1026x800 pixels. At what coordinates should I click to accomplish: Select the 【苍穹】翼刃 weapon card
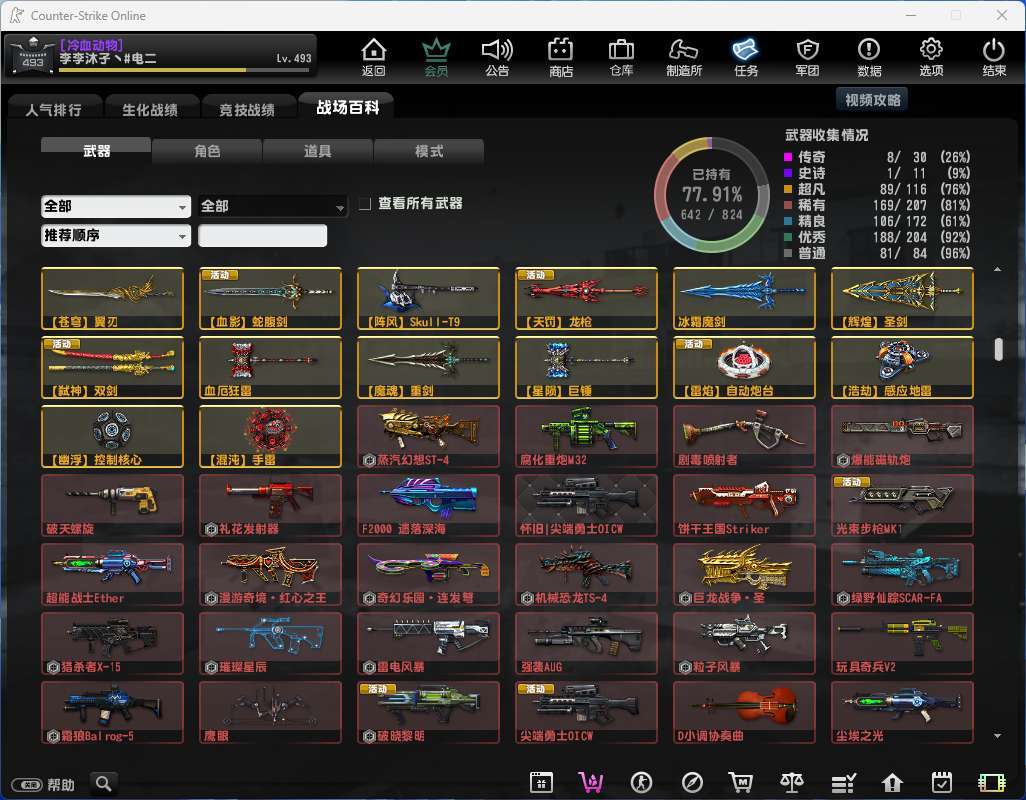tap(113, 298)
